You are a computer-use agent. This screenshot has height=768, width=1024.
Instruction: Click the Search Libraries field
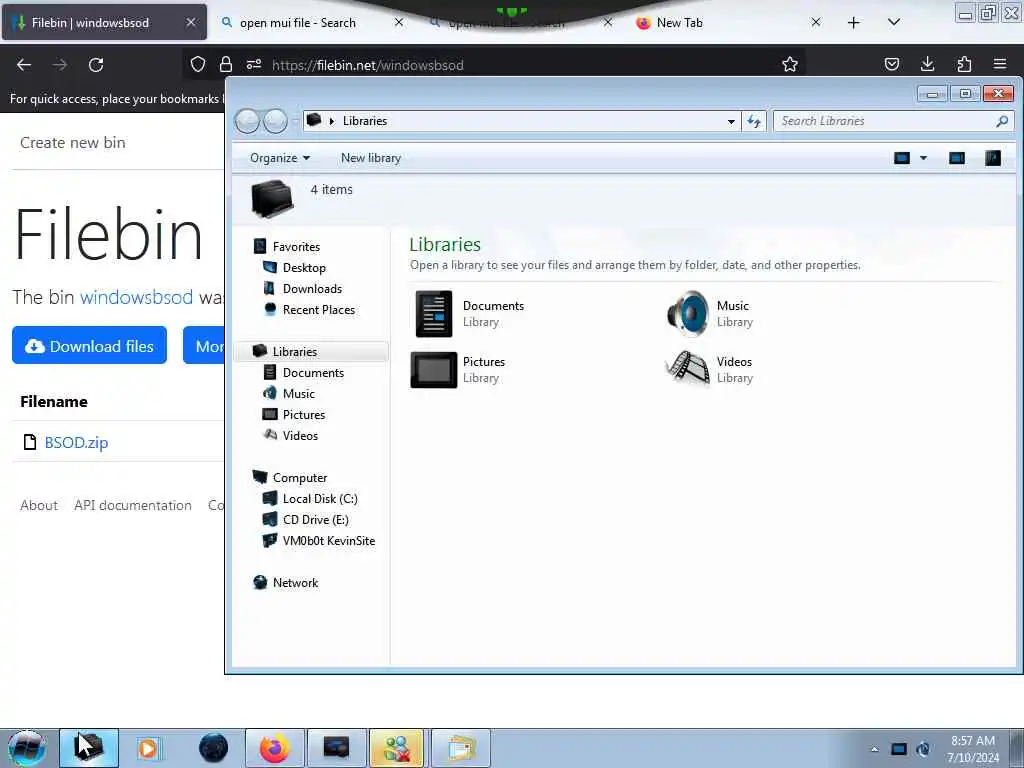click(886, 121)
